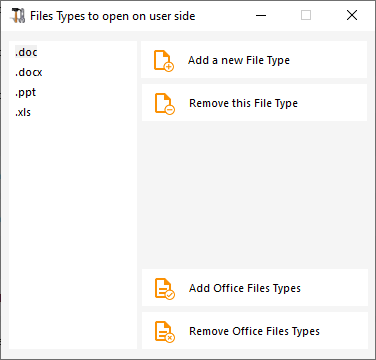Choose the .ppt file type row
This screenshot has height=360, width=376.
point(25,92)
